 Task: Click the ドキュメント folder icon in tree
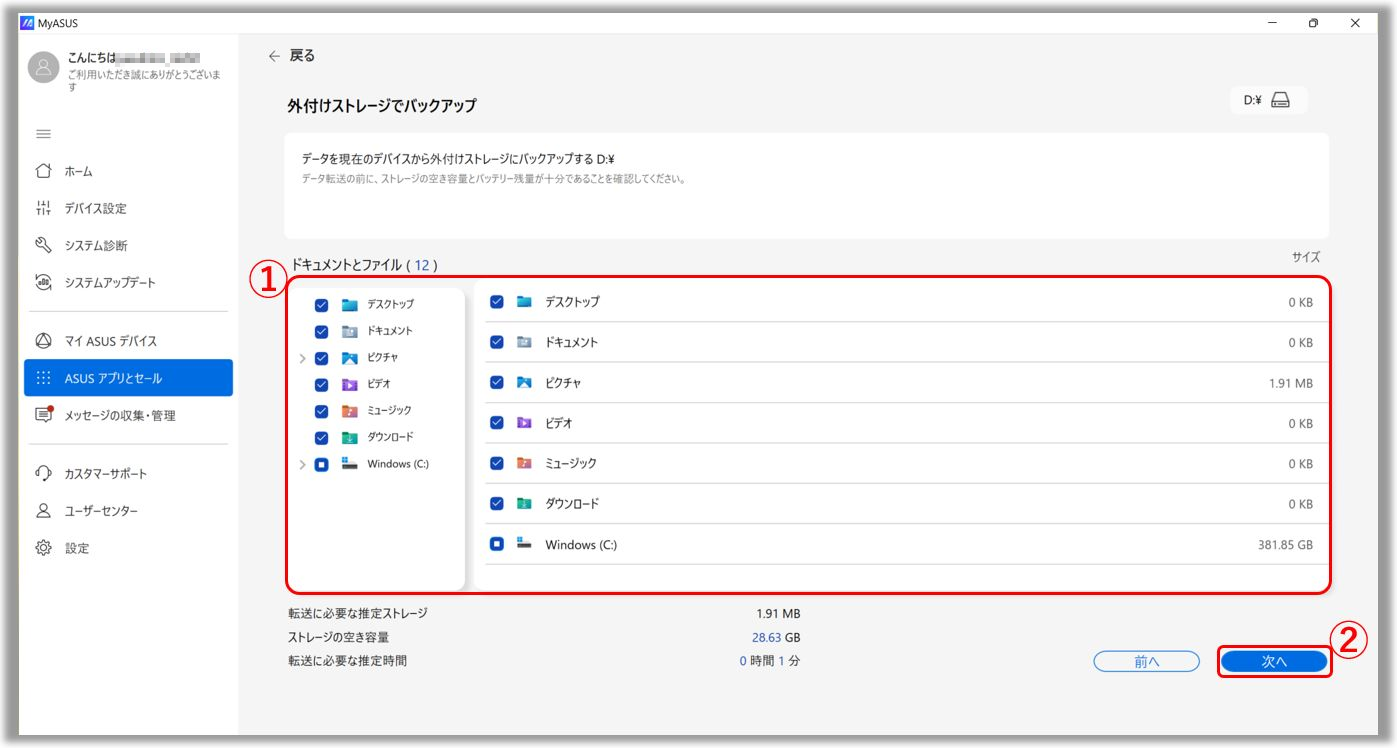tap(349, 331)
